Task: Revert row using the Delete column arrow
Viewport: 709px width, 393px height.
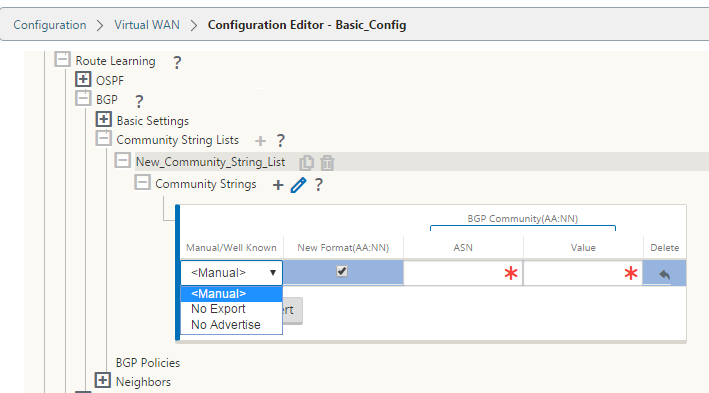Action: tap(664, 274)
